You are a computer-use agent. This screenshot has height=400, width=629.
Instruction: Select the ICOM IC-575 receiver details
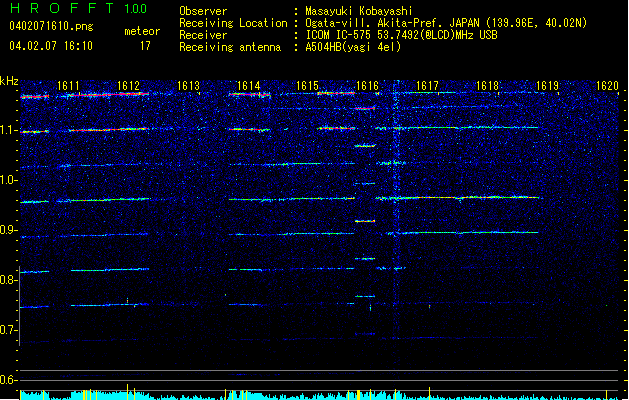tap(401, 35)
